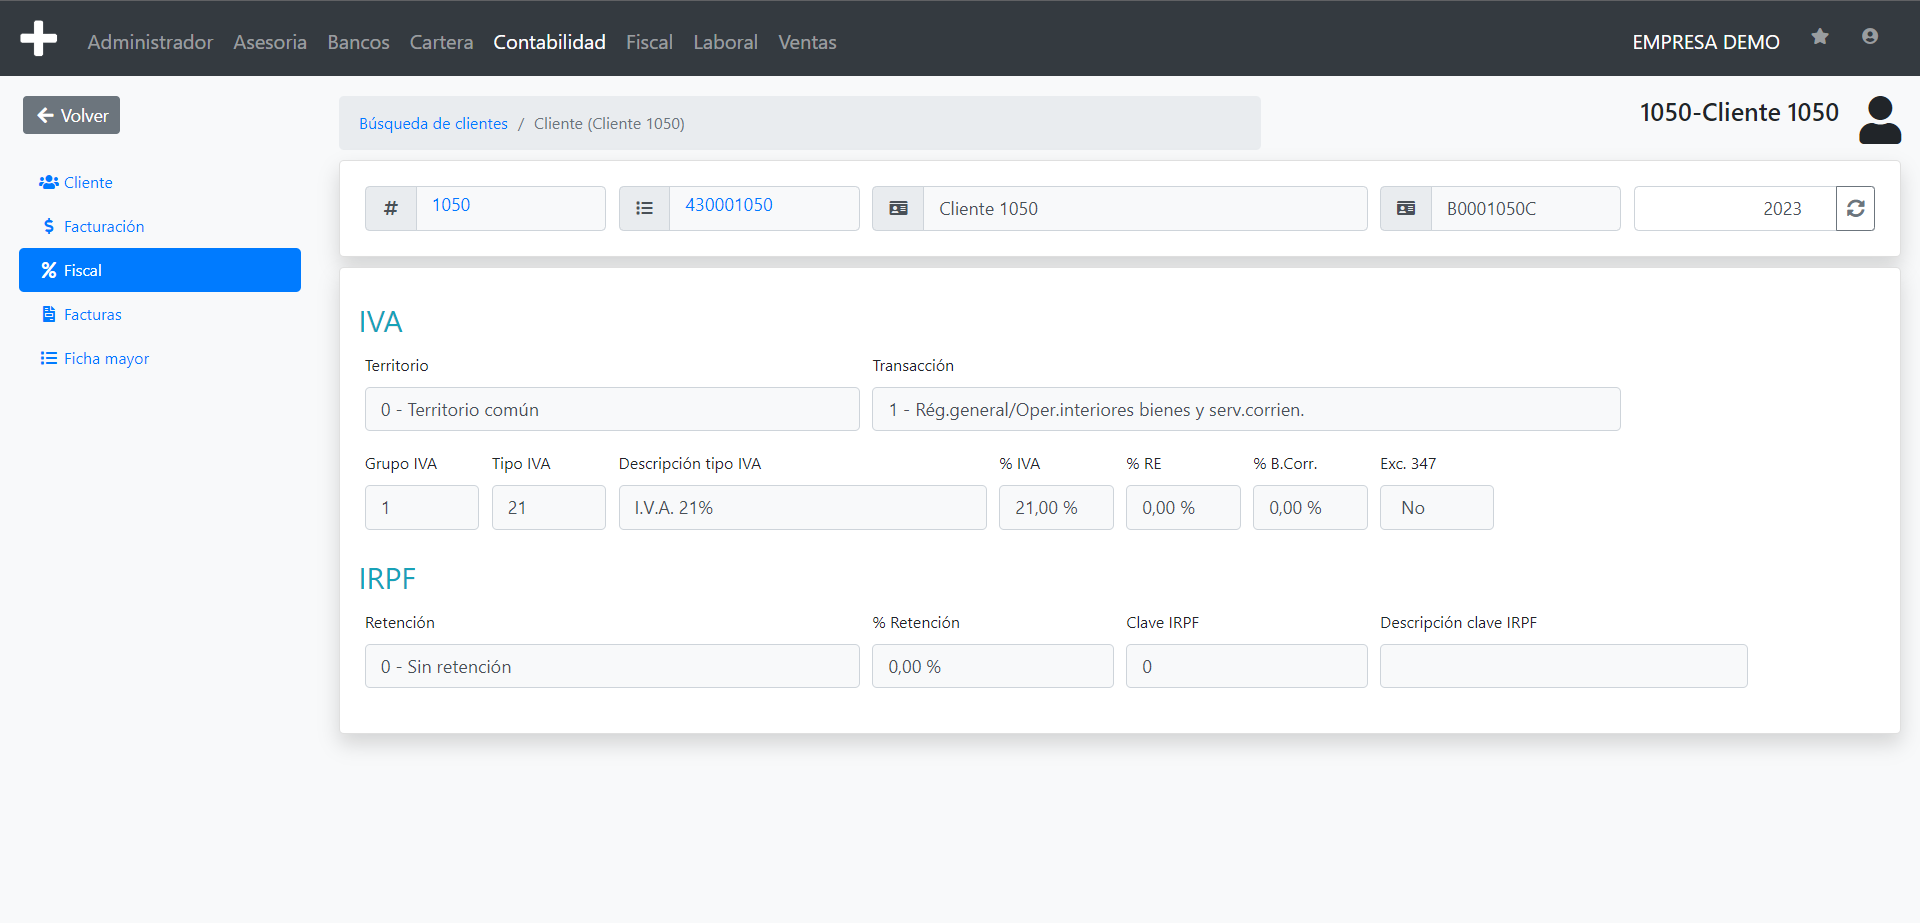Click the ID card icon beside Cliente 1050 name
This screenshot has width=1920, height=923.
(x=898, y=208)
